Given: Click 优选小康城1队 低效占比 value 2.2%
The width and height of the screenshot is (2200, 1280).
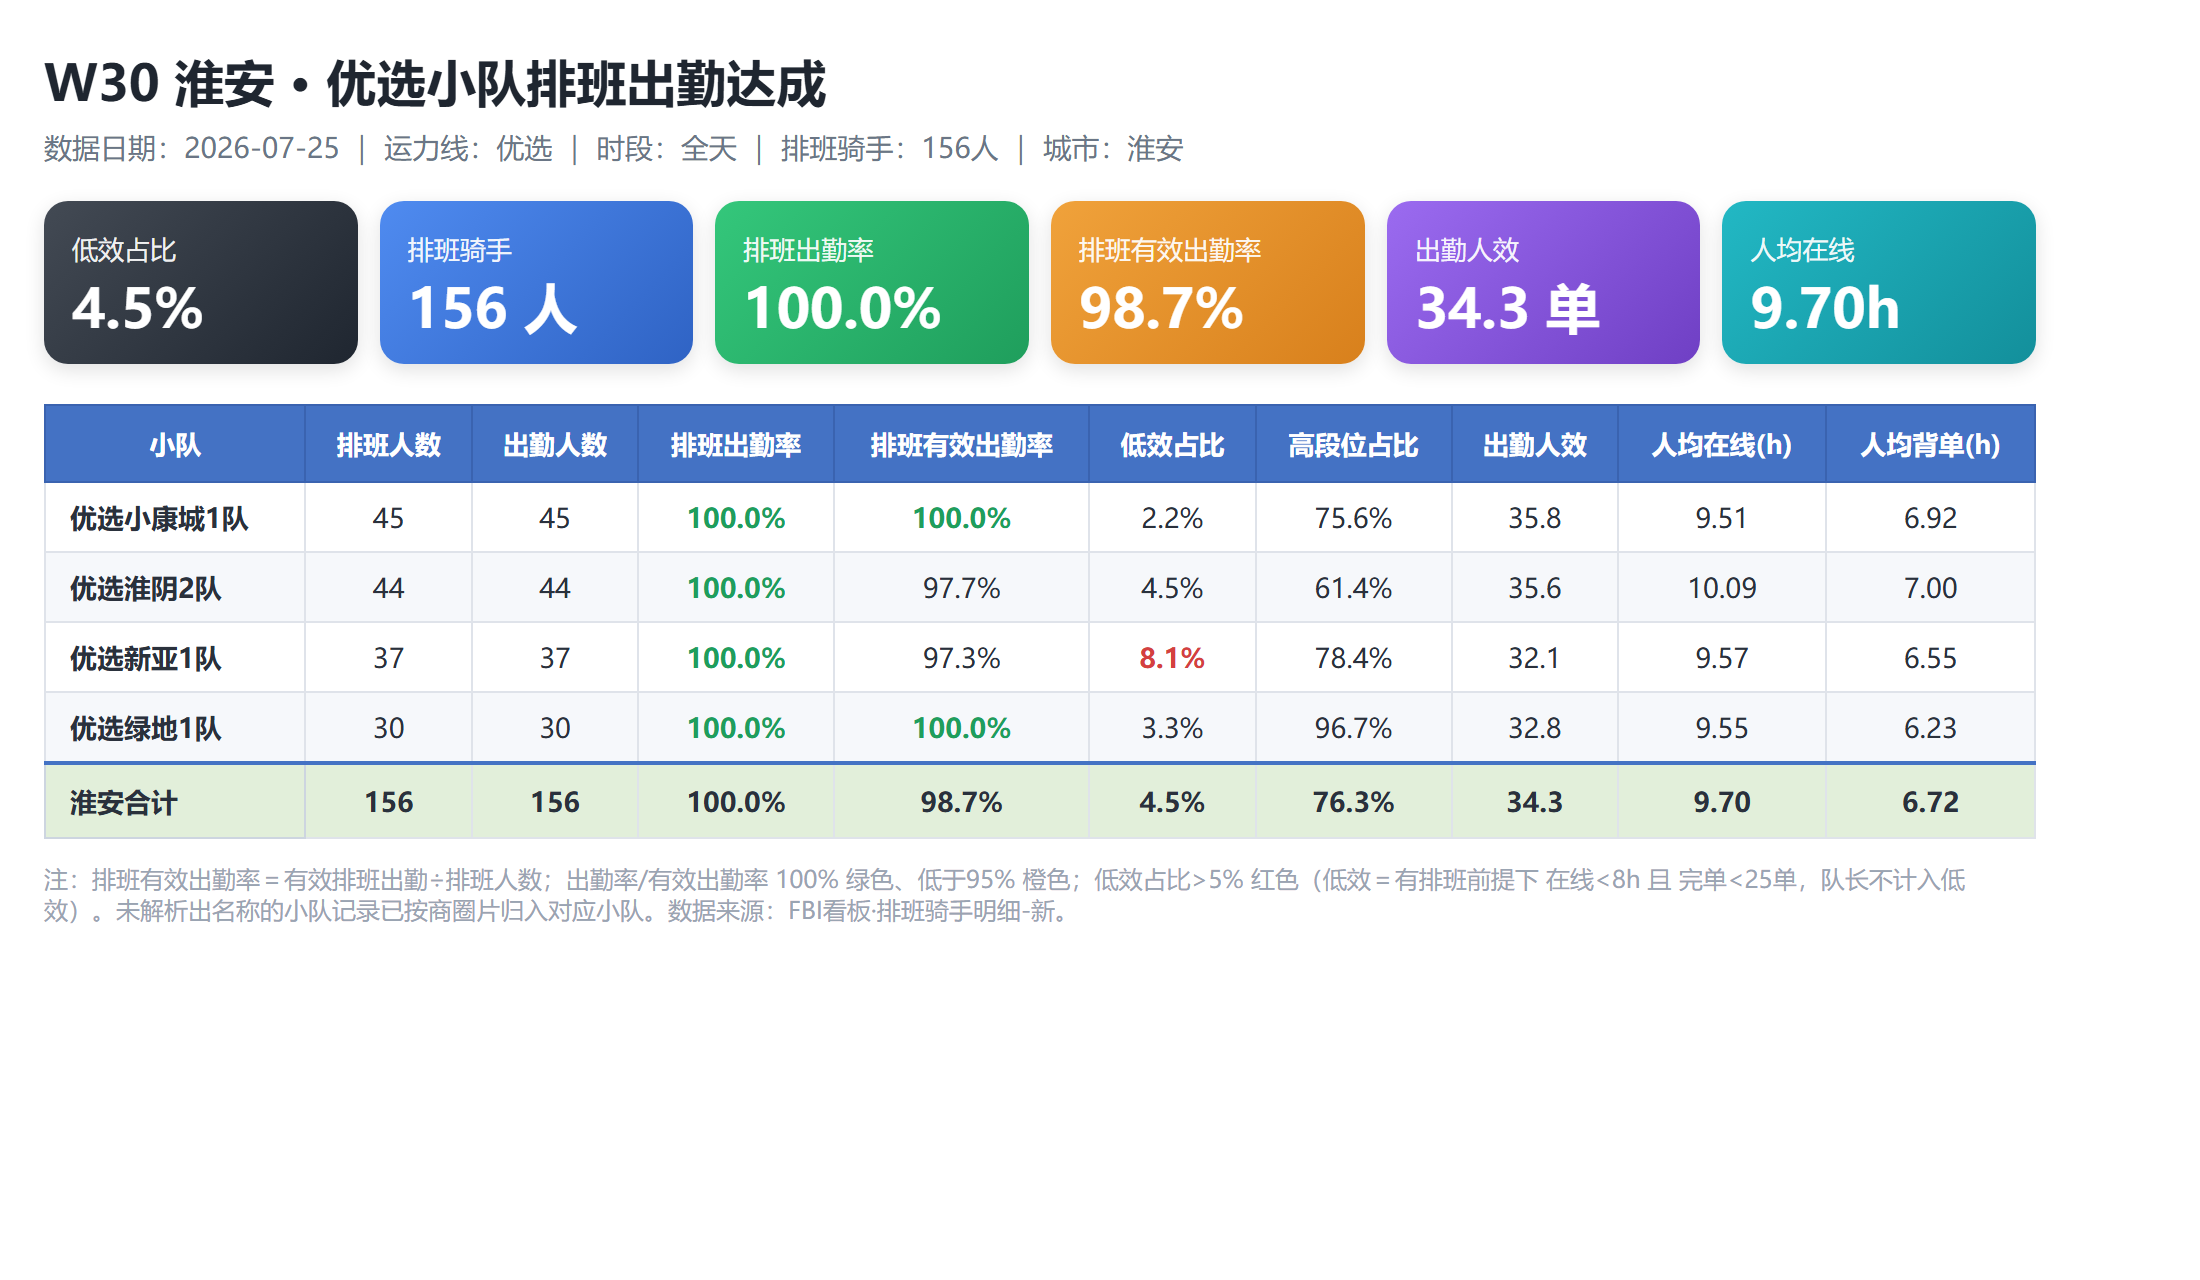Looking at the screenshot, I should [1172, 518].
